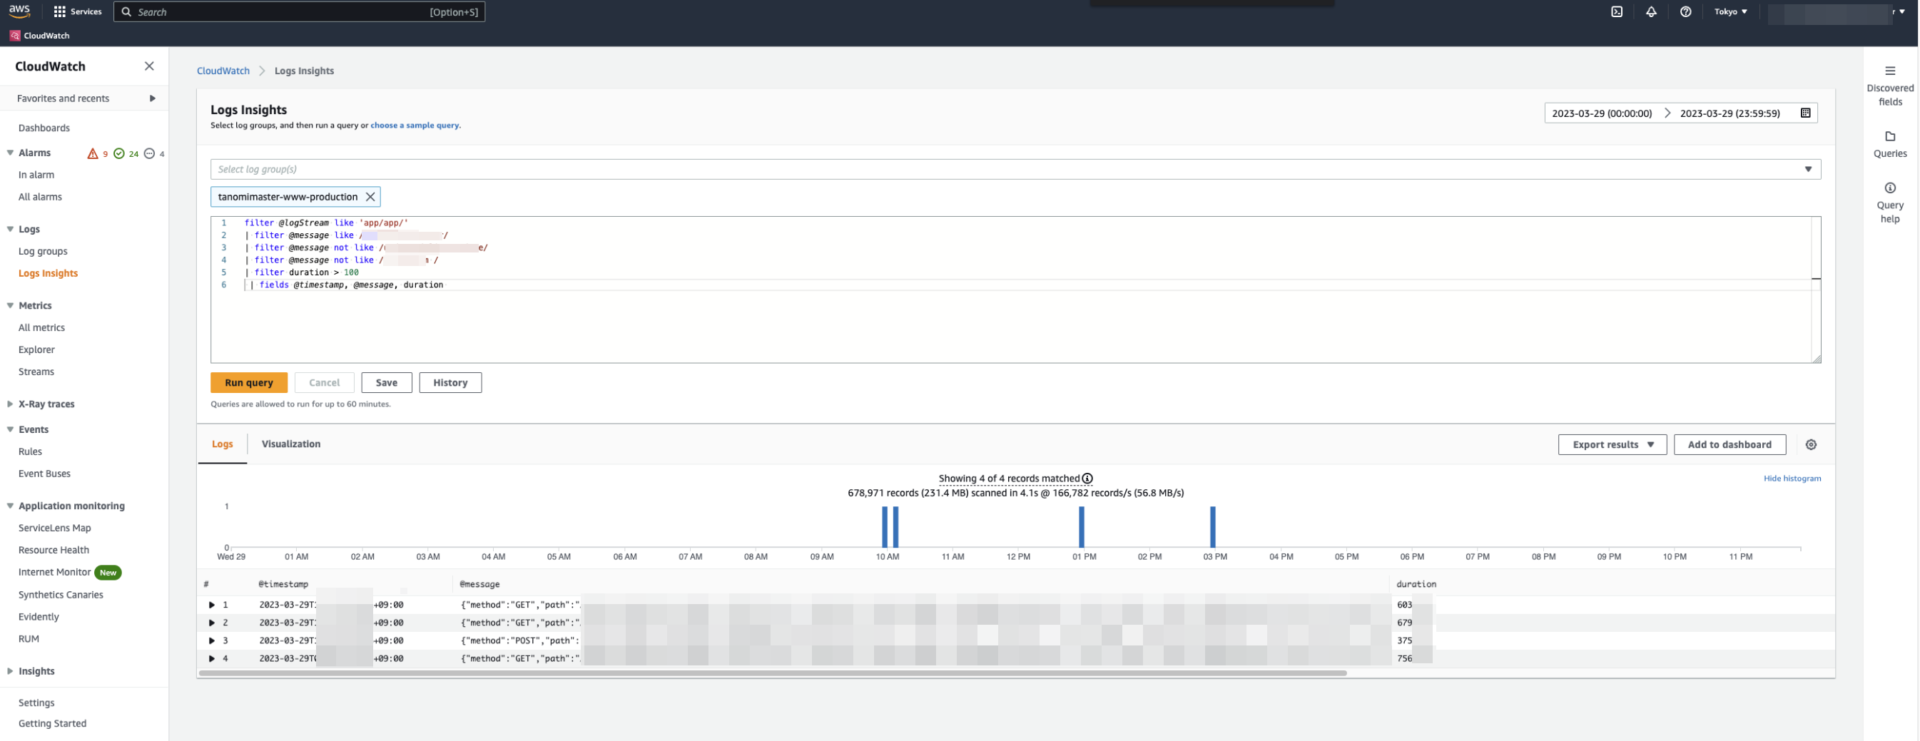Click the histogram bar near 03 PM
The image size is (1920, 741).
pos(1213,527)
